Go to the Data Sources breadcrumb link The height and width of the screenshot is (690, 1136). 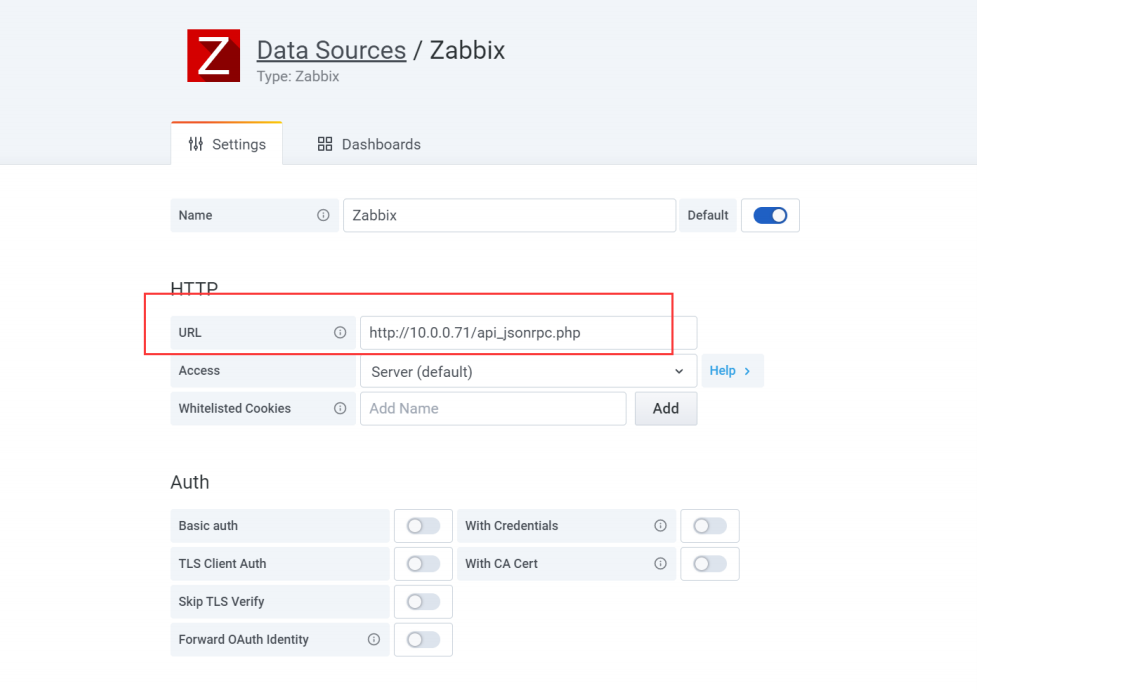[331, 50]
